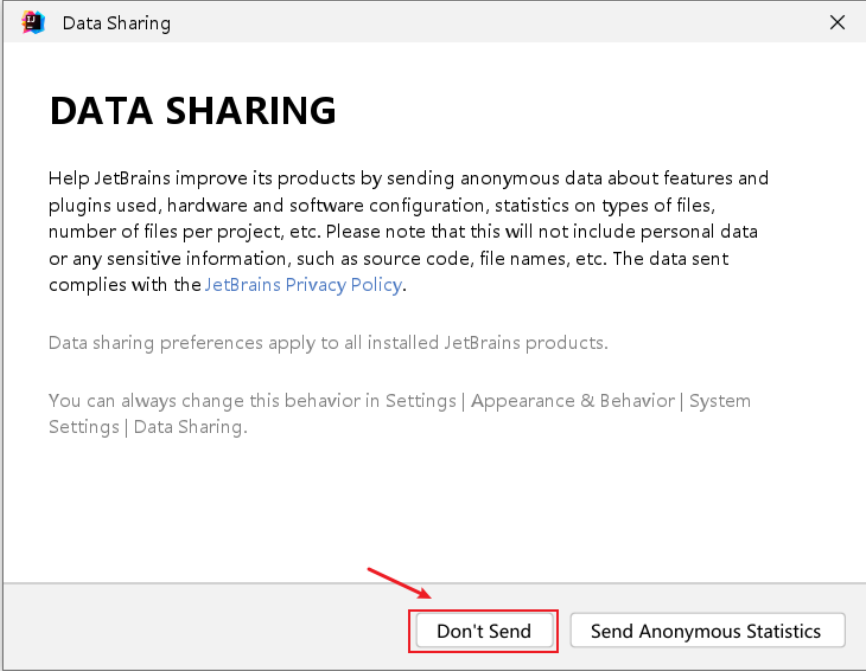Select Send Anonymous Statistics button

pyautogui.click(x=707, y=631)
